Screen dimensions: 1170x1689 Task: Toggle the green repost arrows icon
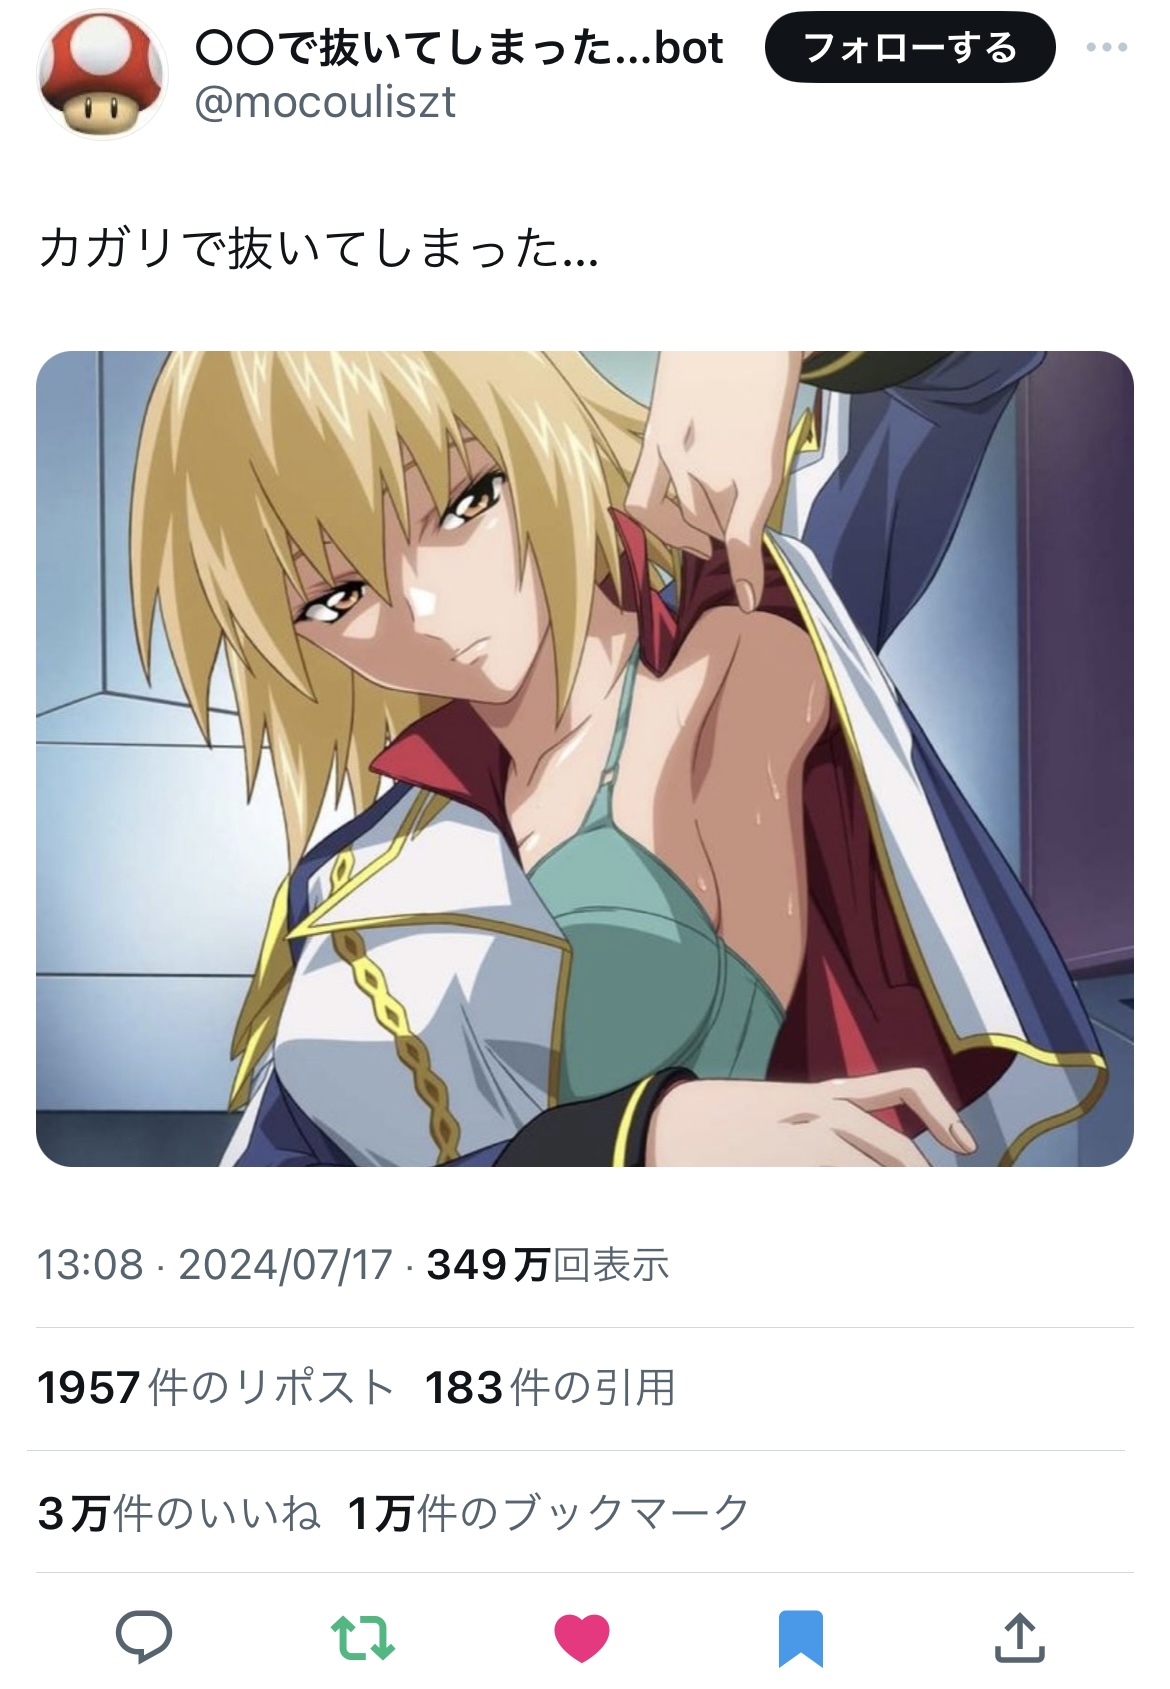[363, 1638]
